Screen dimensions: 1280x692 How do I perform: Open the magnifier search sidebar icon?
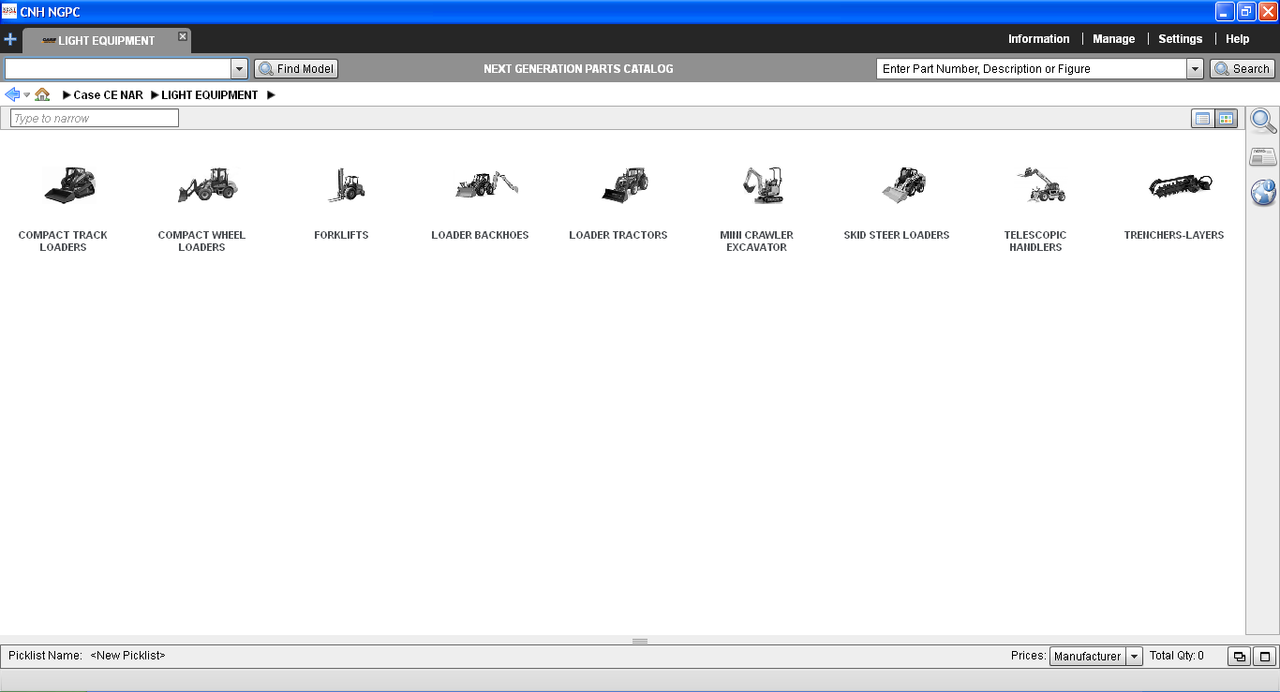pos(1264,122)
